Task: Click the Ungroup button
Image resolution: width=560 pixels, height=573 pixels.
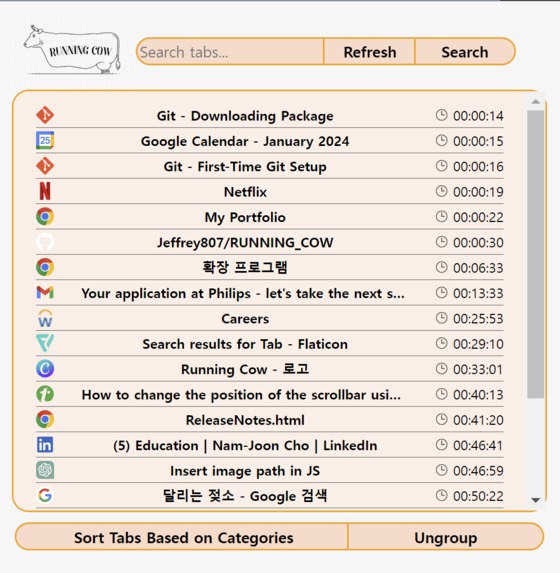Action: point(446,537)
